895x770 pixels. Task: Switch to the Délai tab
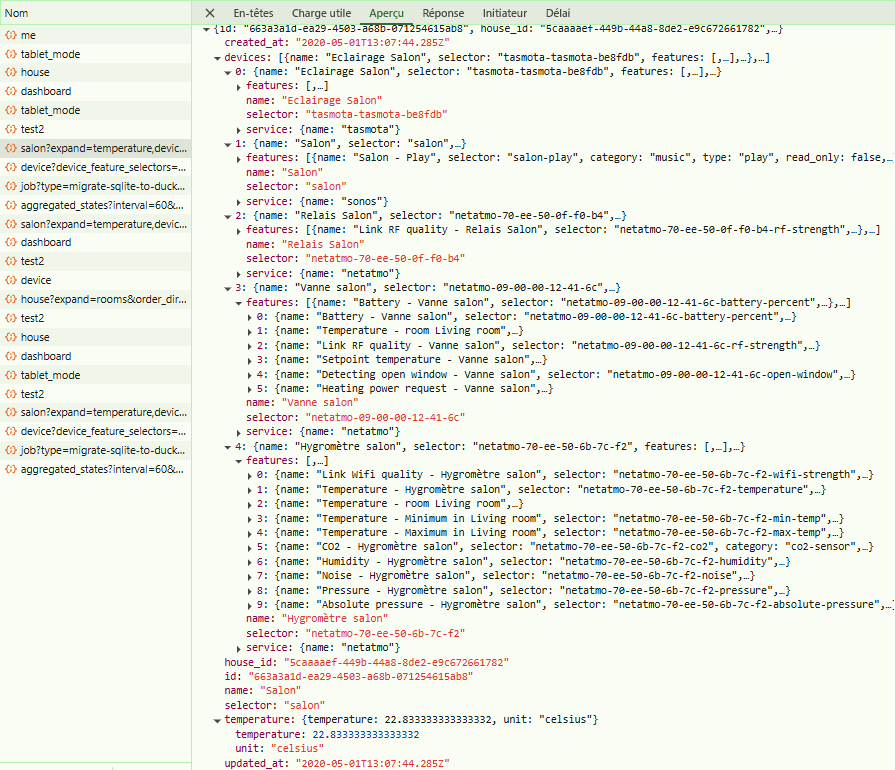click(559, 13)
